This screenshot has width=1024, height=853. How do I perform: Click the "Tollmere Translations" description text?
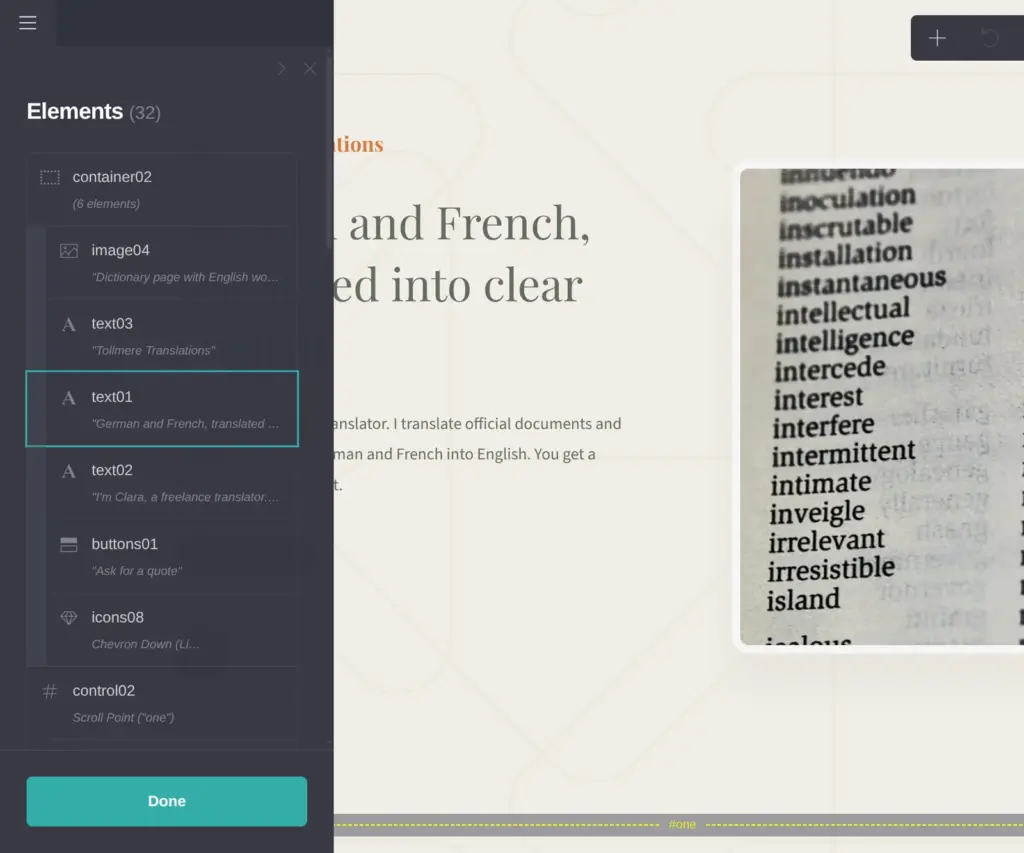pos(153,351)
